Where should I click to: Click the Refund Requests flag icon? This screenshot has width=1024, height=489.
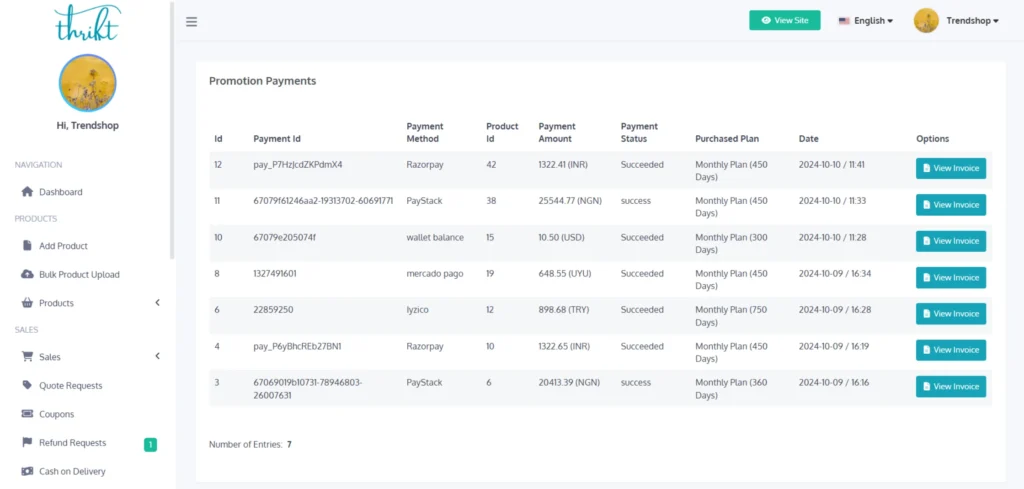coord(27,442)
